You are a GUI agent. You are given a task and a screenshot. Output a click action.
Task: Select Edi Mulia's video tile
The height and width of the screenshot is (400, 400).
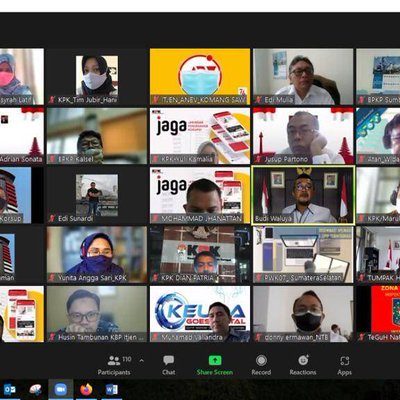click(x=303, y=77)
